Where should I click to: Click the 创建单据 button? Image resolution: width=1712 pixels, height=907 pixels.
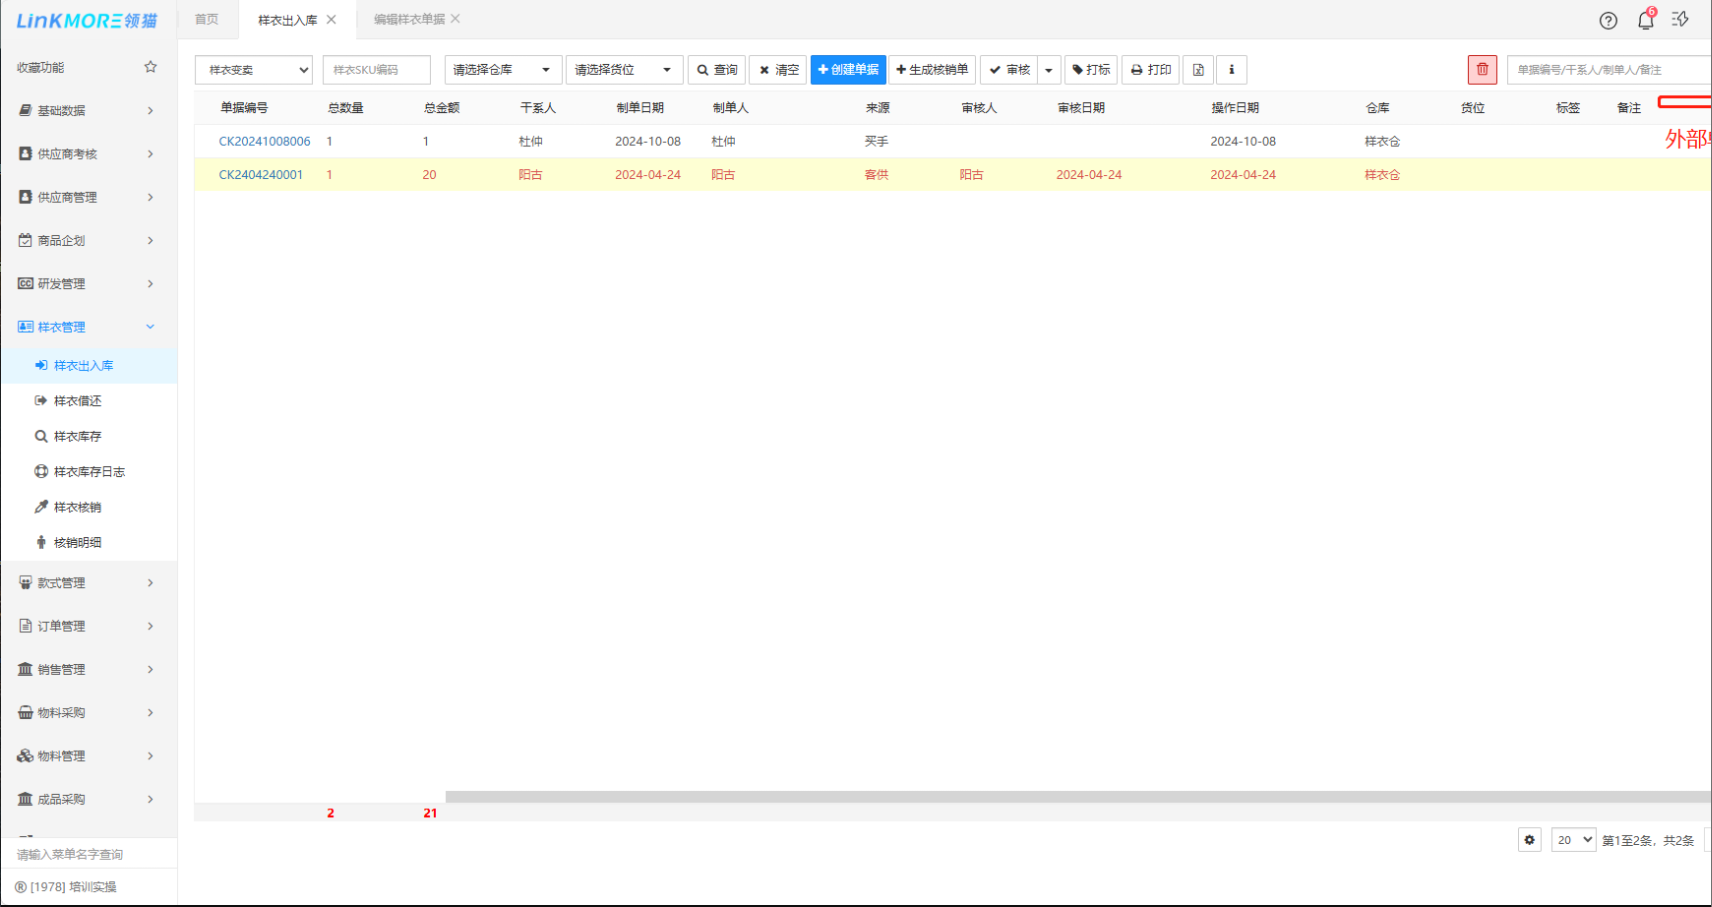[x=848, y=70]
